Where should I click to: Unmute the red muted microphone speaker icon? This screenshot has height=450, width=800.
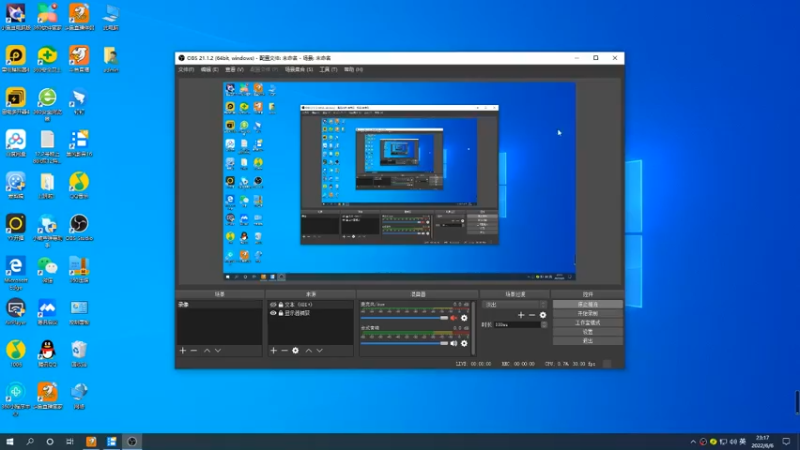click(x=454, y=318)
